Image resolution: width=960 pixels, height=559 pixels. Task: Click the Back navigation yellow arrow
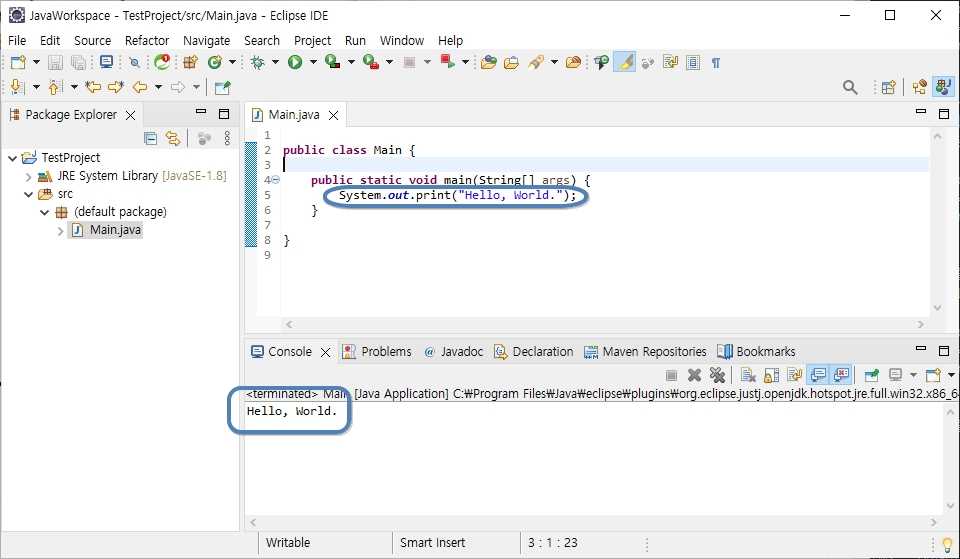coord(140,87)
